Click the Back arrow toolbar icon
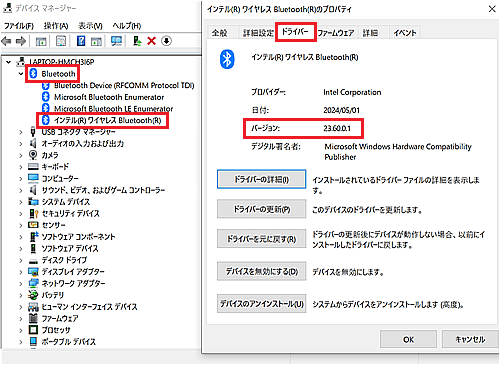Viewport: 500px width, 365px height. pyautogui.click(x=7, y=41)
